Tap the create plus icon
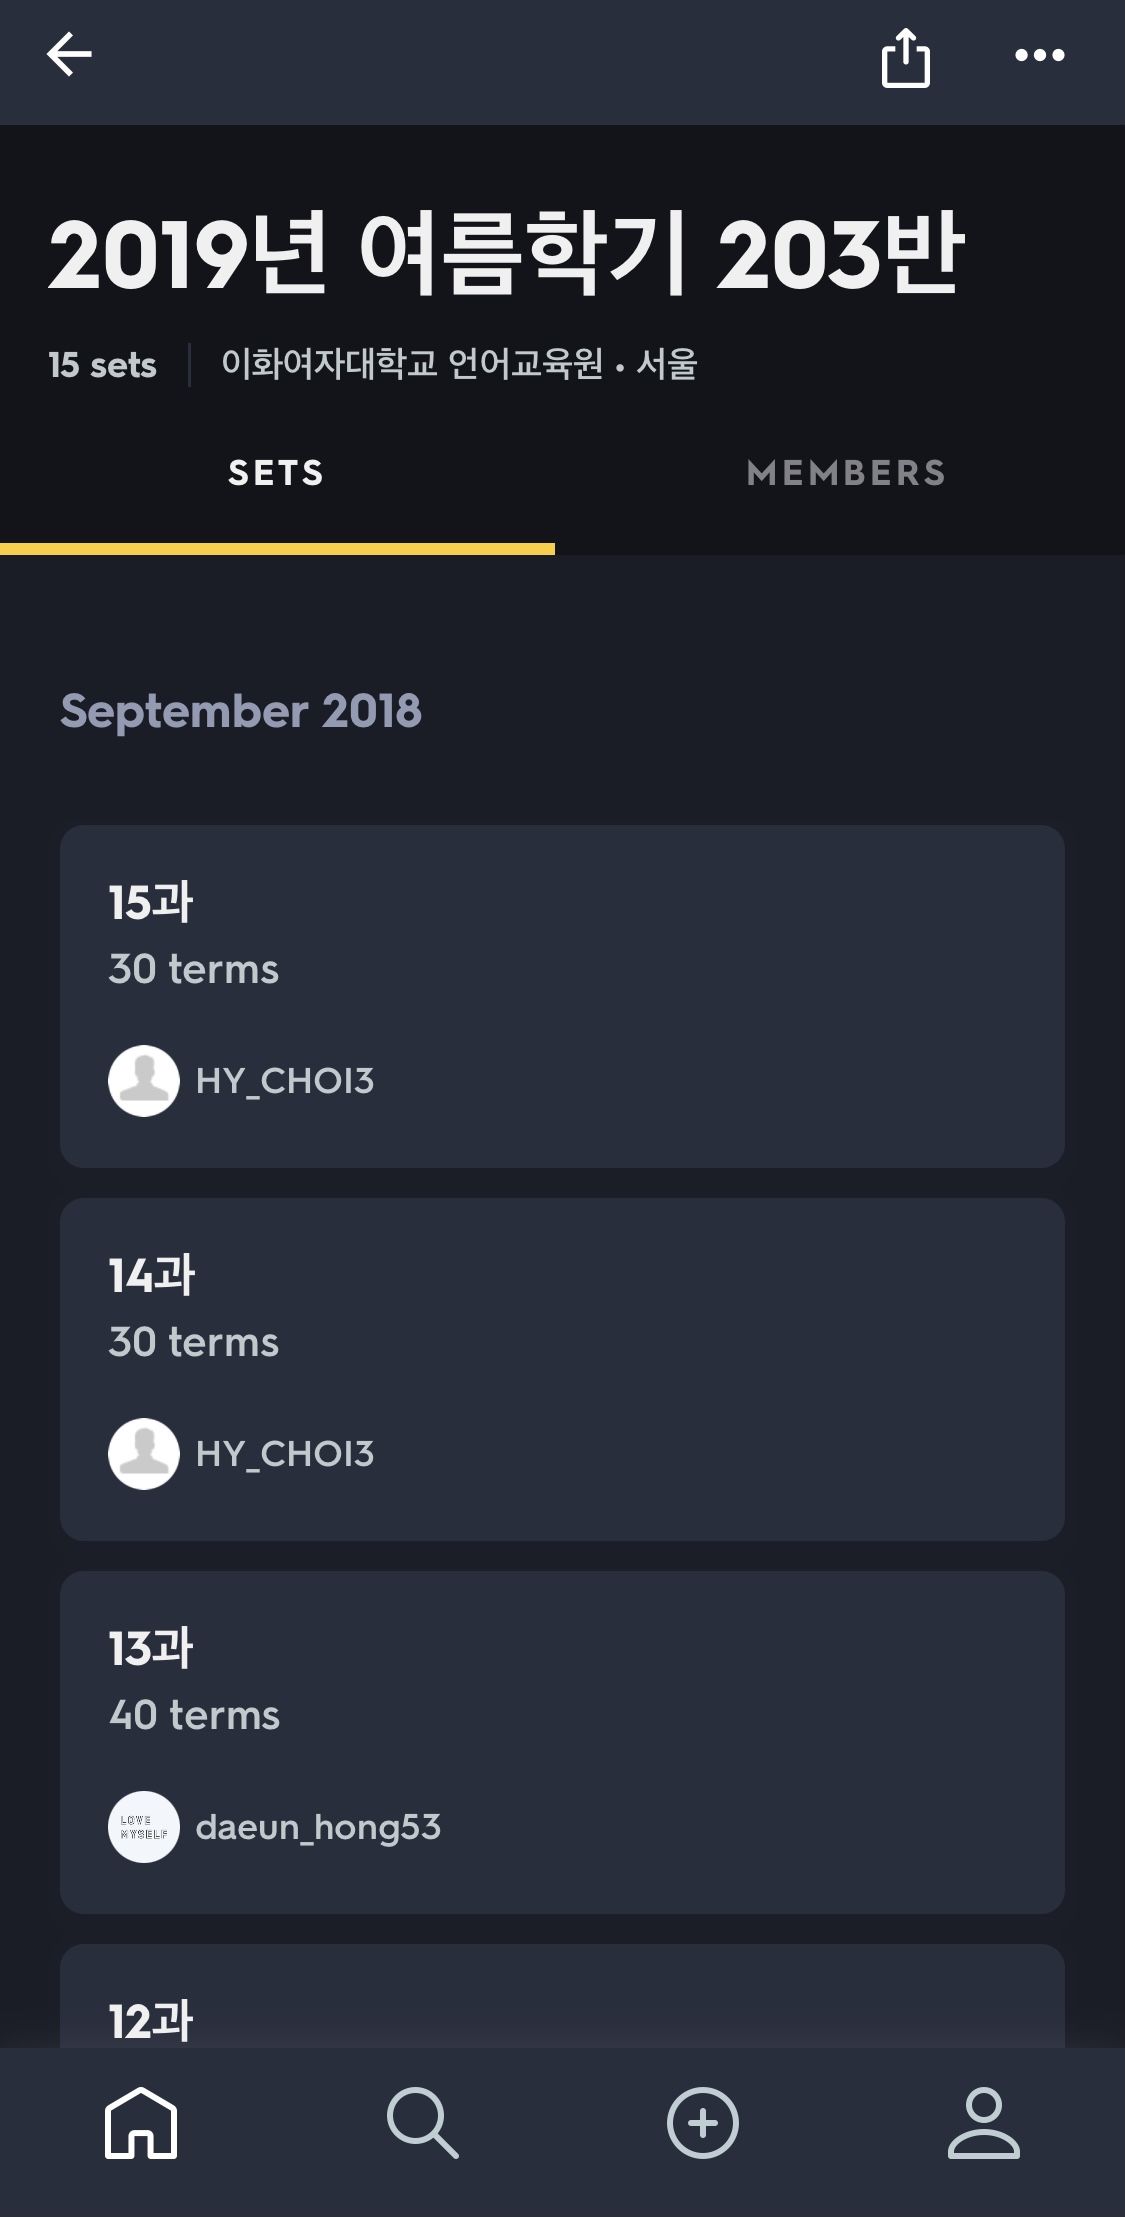 pos(702,2122)
